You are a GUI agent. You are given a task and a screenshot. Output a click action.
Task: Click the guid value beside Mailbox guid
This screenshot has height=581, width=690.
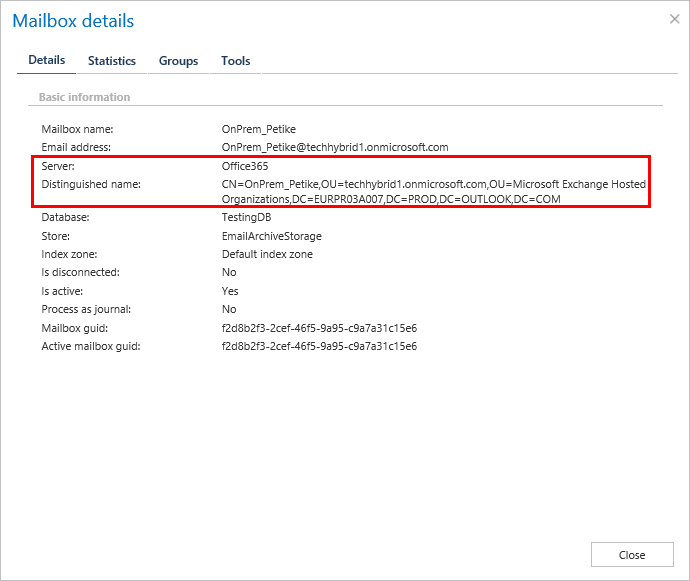pyautogui.click(x=319, y=328)
